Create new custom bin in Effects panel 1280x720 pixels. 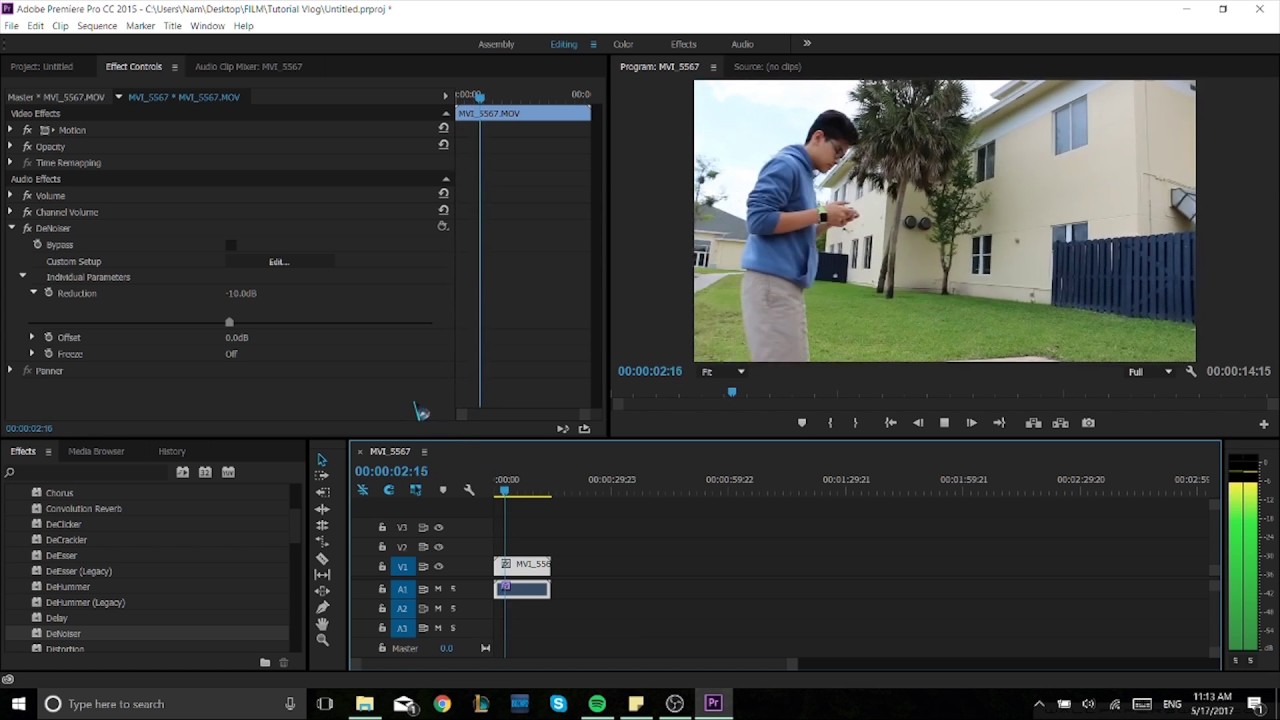265,662
